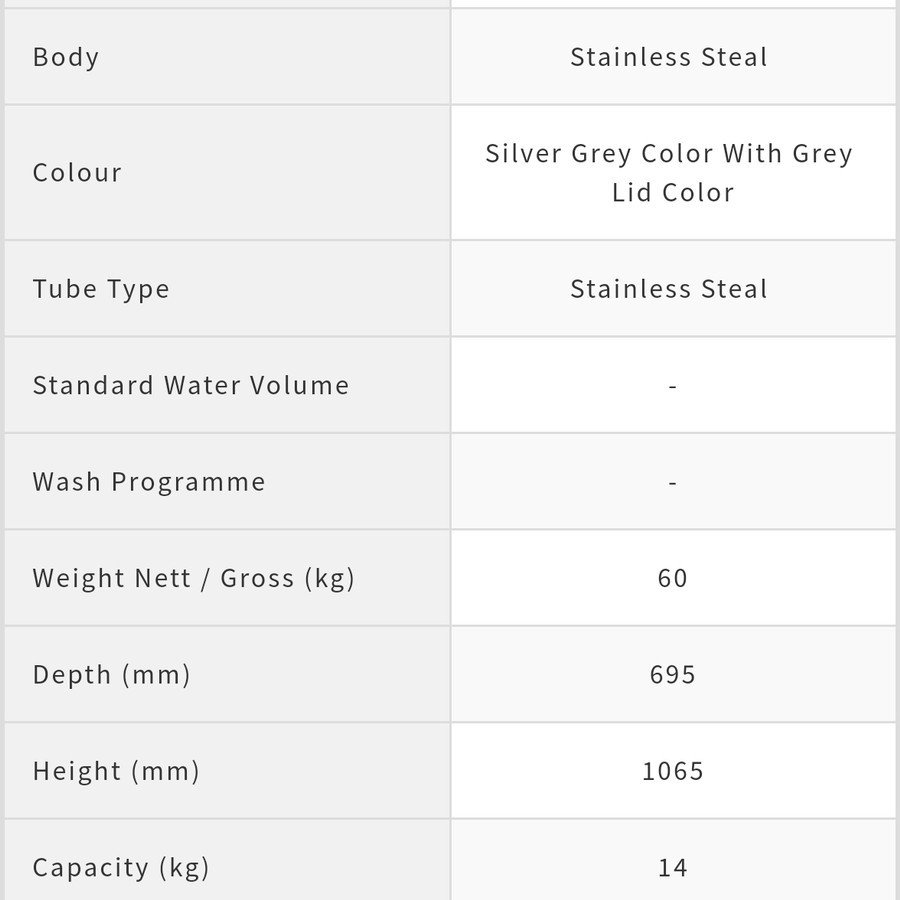Click the Standard Water Volume label
Image resolution: width=900 pixels, height=900 pixels.
click(x=191, y=385)
